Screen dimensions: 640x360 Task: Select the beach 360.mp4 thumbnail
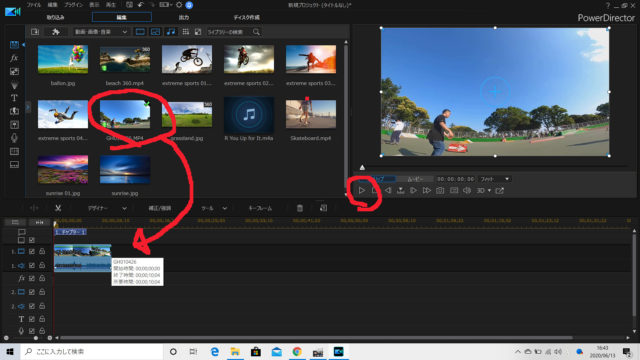pyautogui.click(x=125, y=59)
